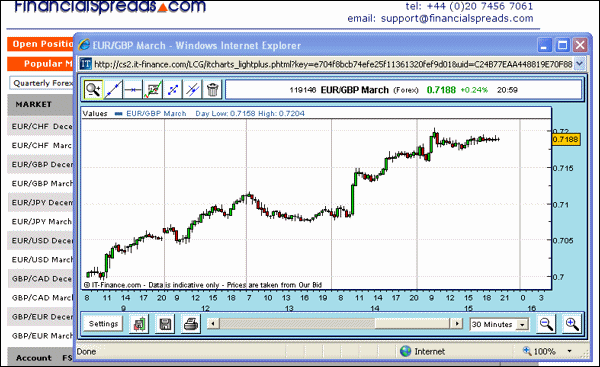
Task: Select GBP/EUR December market row
Action: click(x=41, y=317)
